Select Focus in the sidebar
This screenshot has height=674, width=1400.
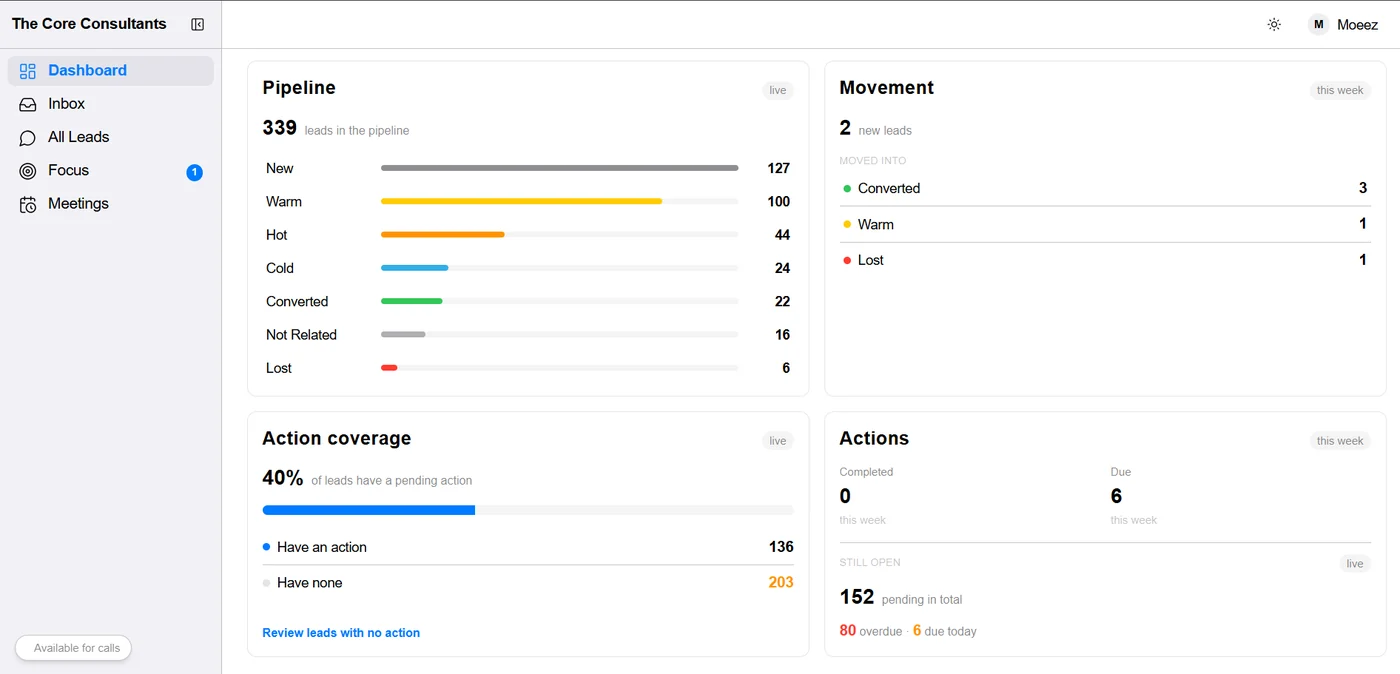coord(111,171)
